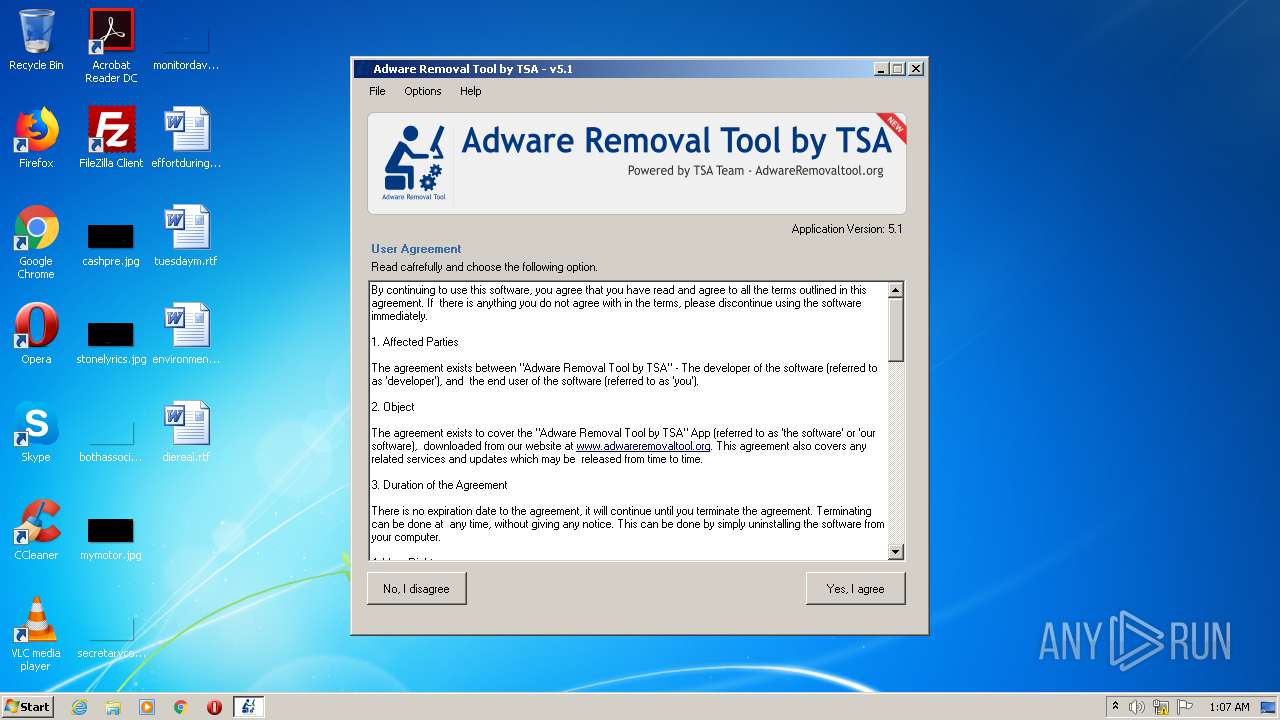
Task: Click inside the user agreement text box
Action: coord(628,421)
